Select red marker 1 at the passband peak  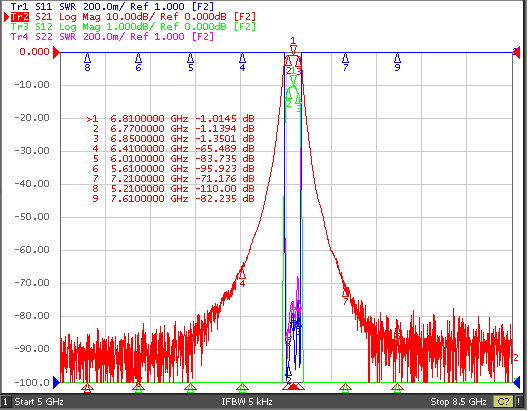click(293, 45)
